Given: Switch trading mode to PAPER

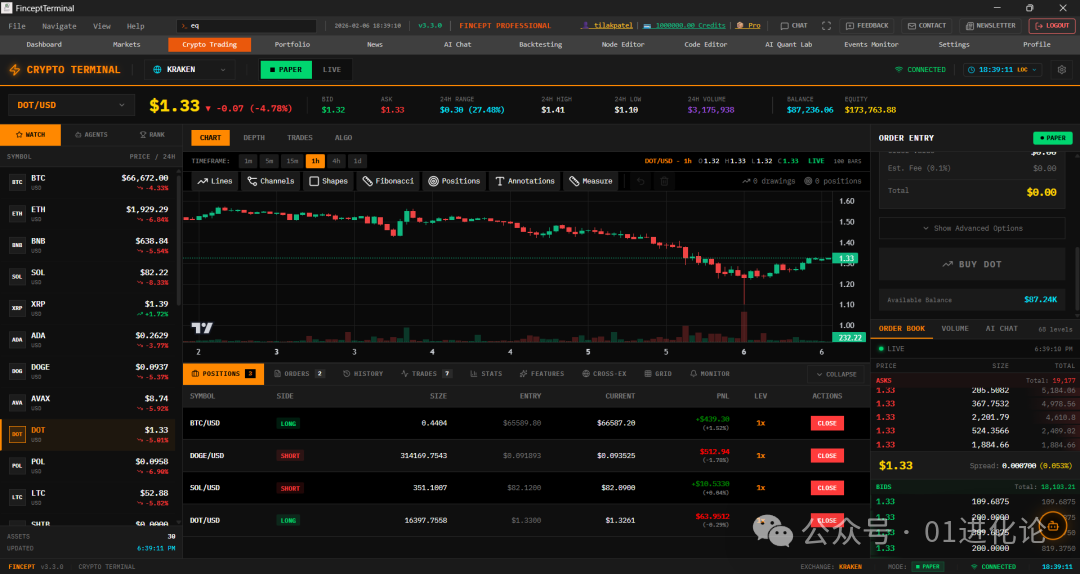Looking at the screenshot, I should (x=286, y=70).
